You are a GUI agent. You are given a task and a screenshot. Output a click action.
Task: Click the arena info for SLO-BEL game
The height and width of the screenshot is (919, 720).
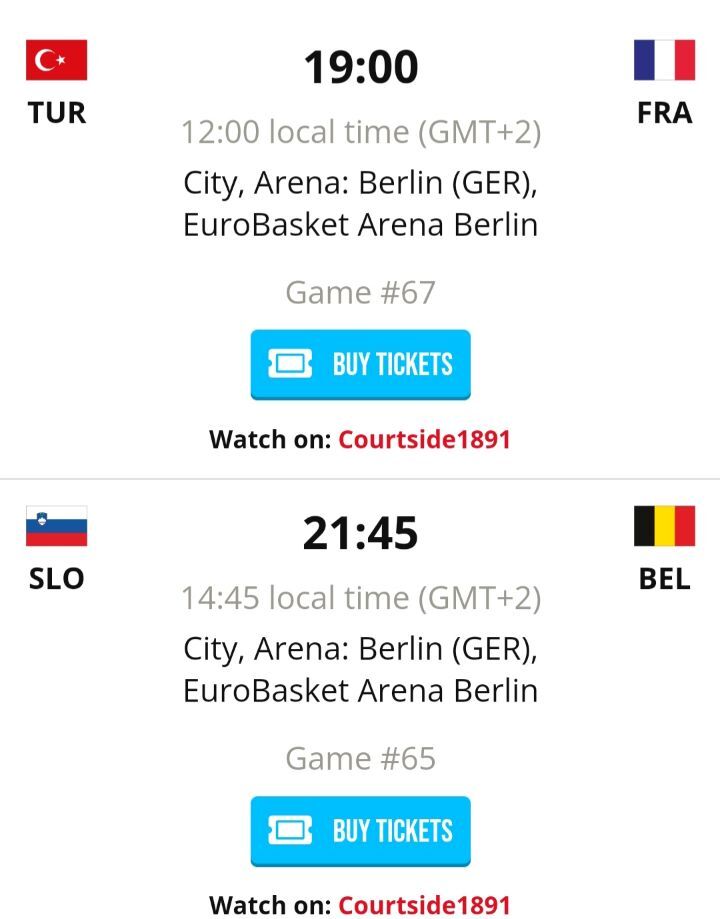click(x=360, y=670)
